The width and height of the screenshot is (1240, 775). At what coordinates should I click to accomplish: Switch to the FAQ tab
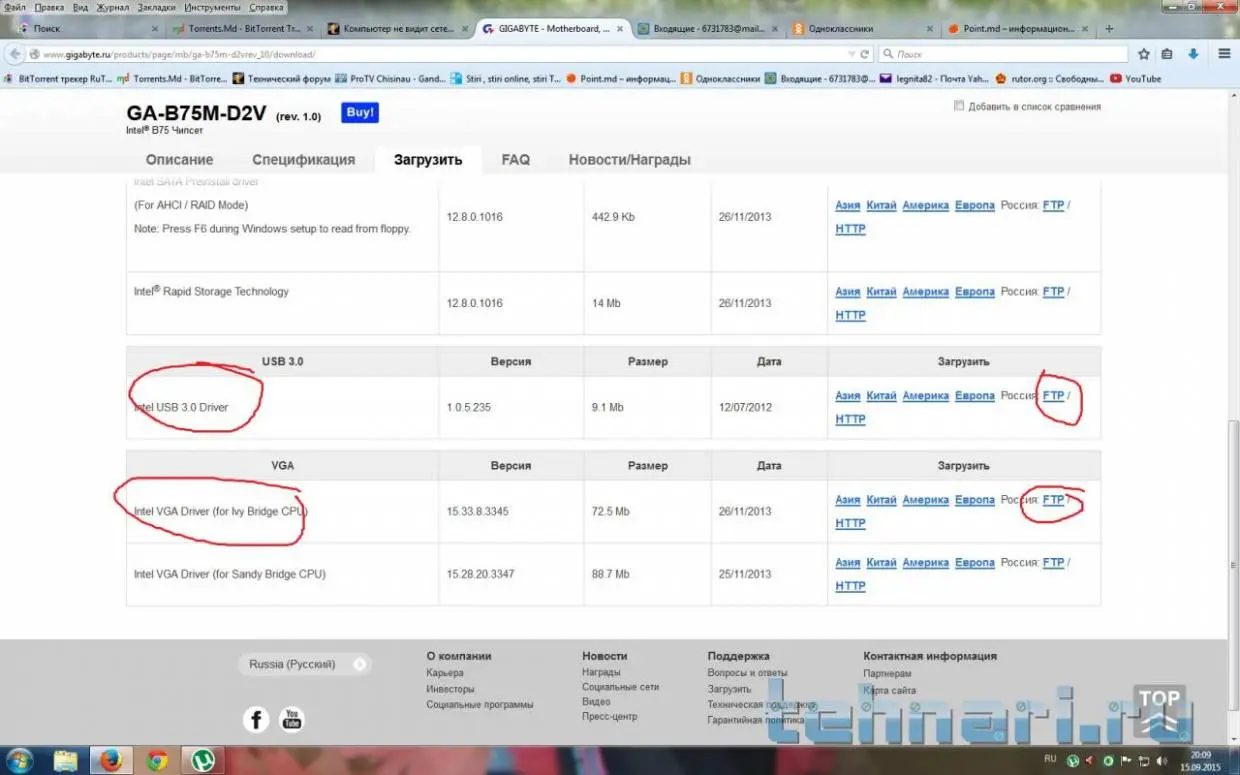click(515, 160)
